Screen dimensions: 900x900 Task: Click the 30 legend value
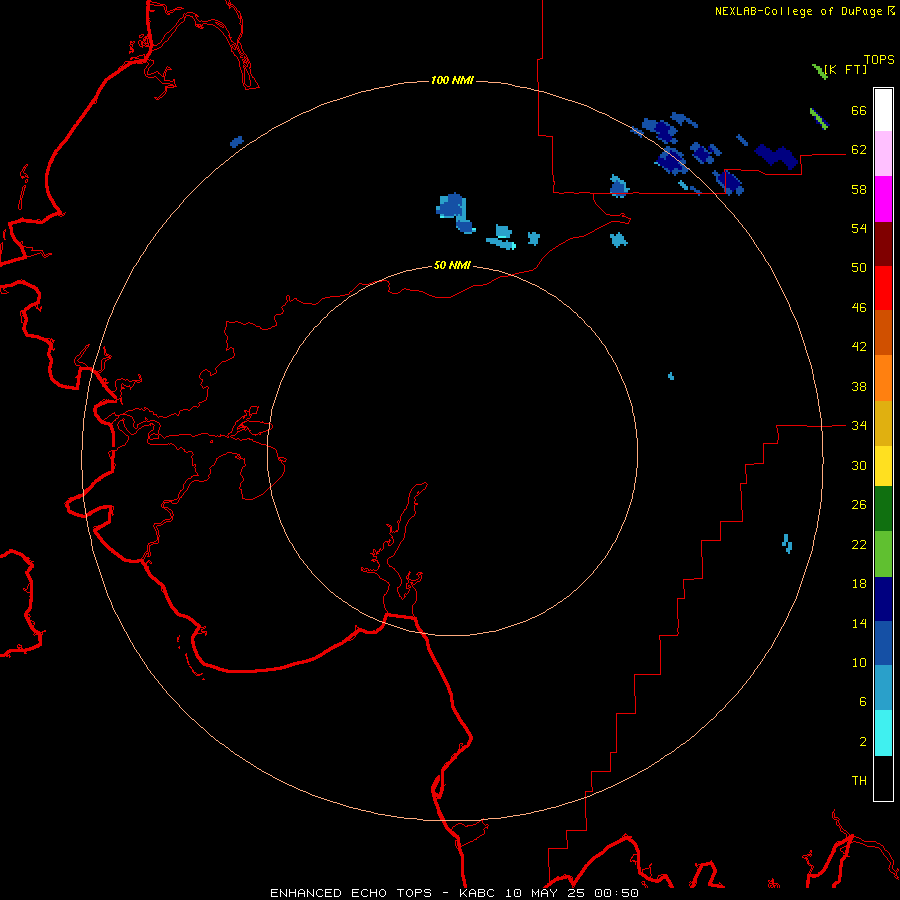[859, 465]
